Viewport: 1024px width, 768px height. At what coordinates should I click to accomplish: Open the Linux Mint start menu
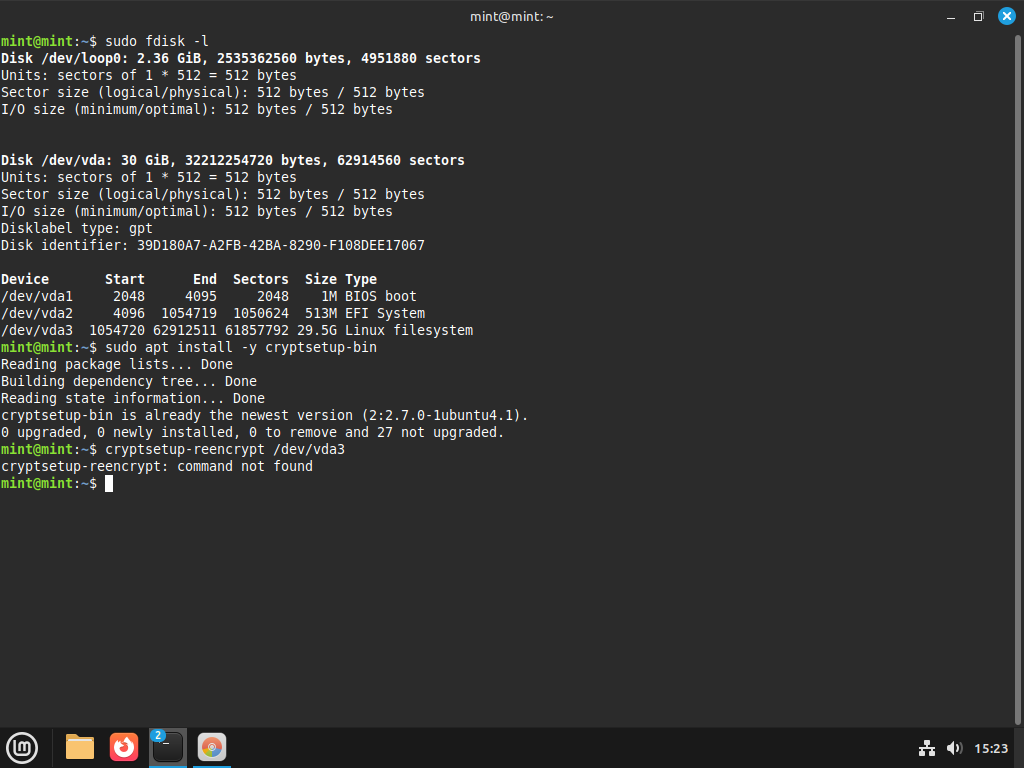click(x=22, y=746)
